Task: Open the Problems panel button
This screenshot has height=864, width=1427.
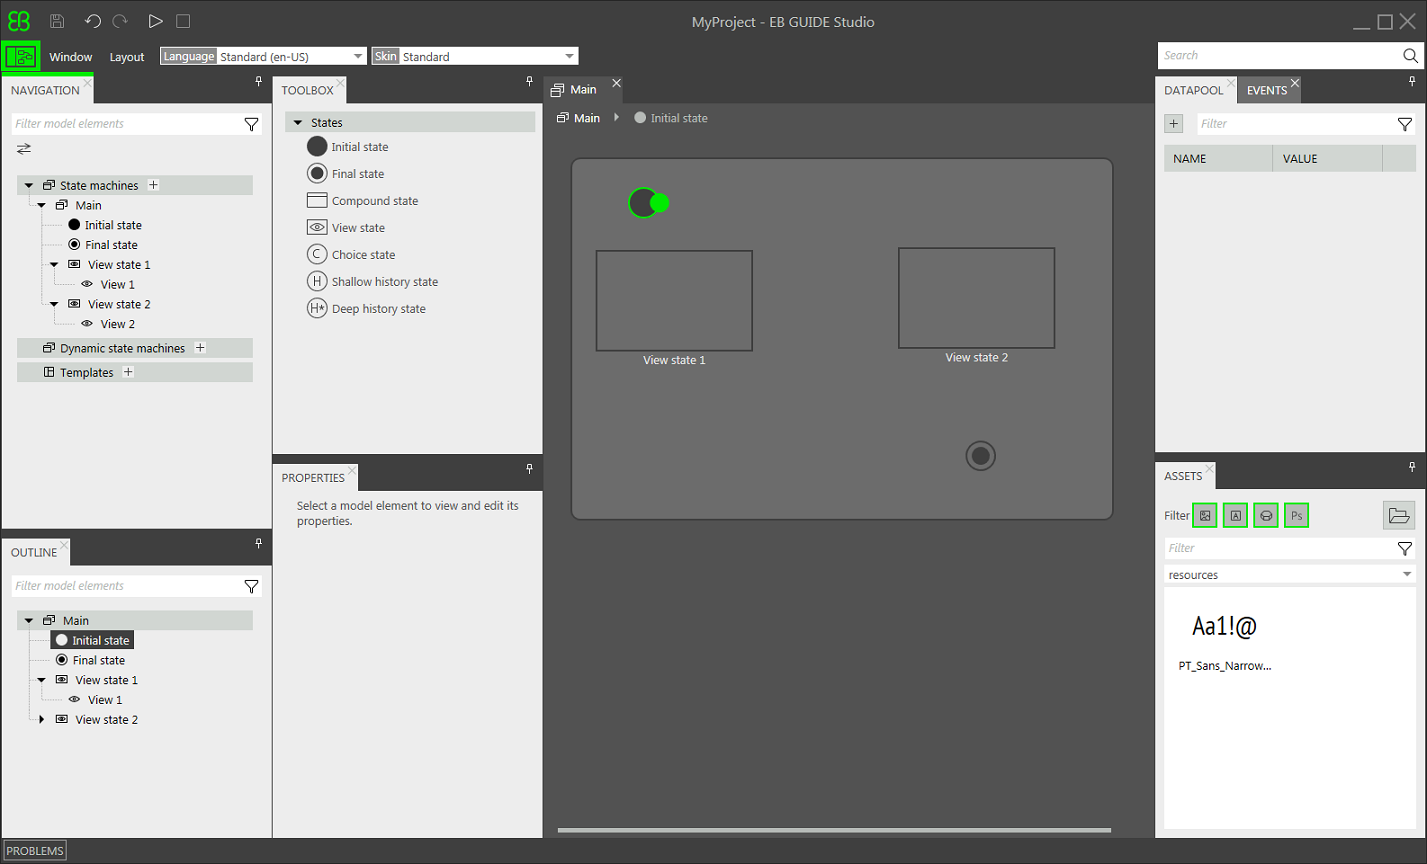Action: point(35,851)
